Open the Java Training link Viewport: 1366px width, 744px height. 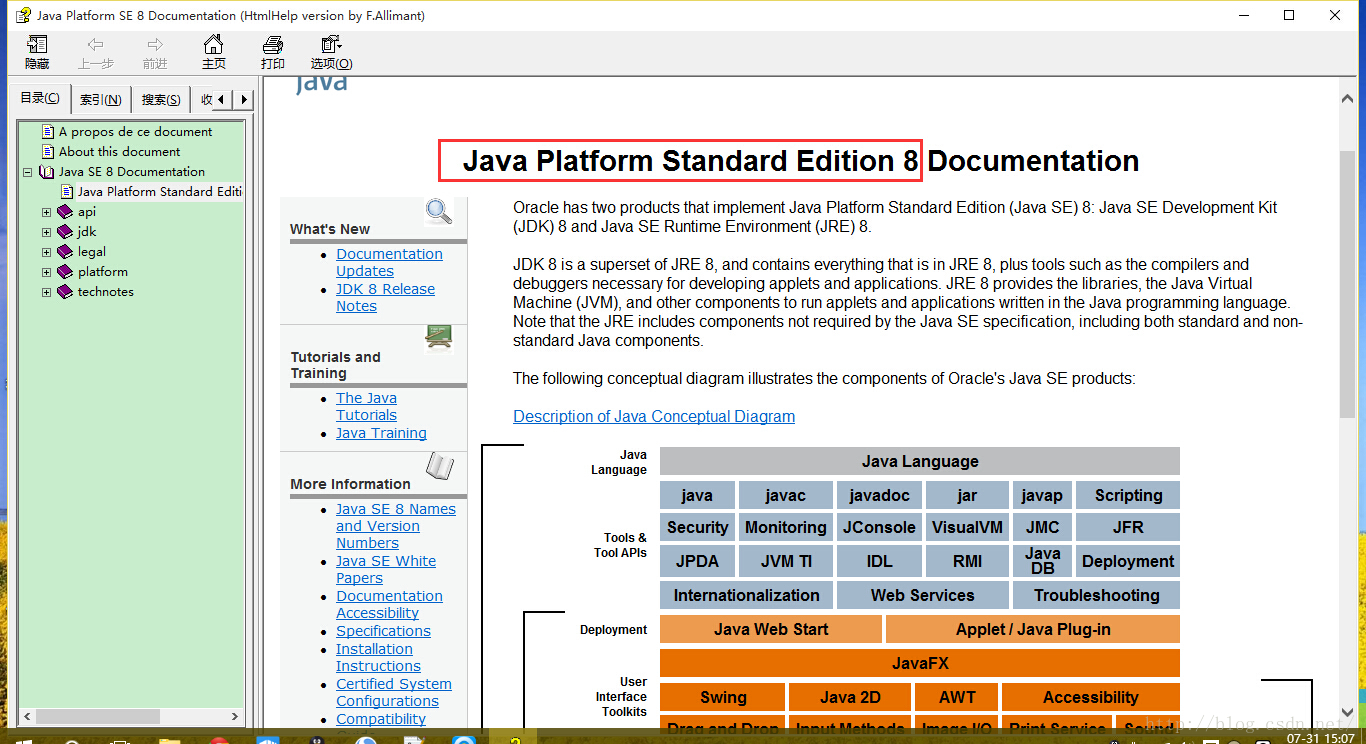pyautogui.click(x=381, y=433)
